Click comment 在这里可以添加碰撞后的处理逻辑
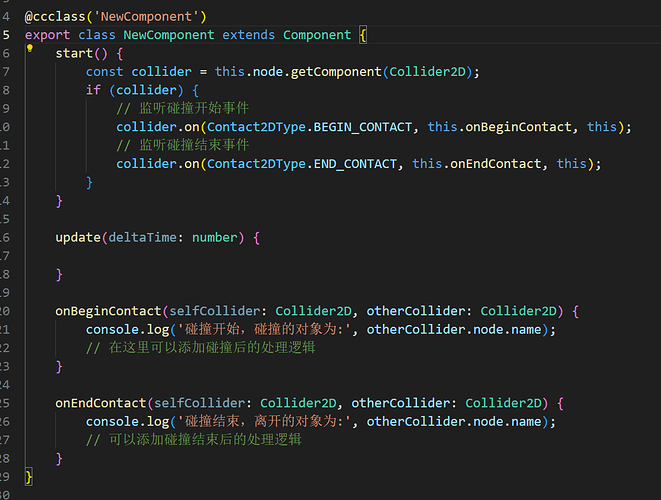Image resolution: width=661 pixels, height=500 pixels. pyautogui.click(x=200, y=348)
